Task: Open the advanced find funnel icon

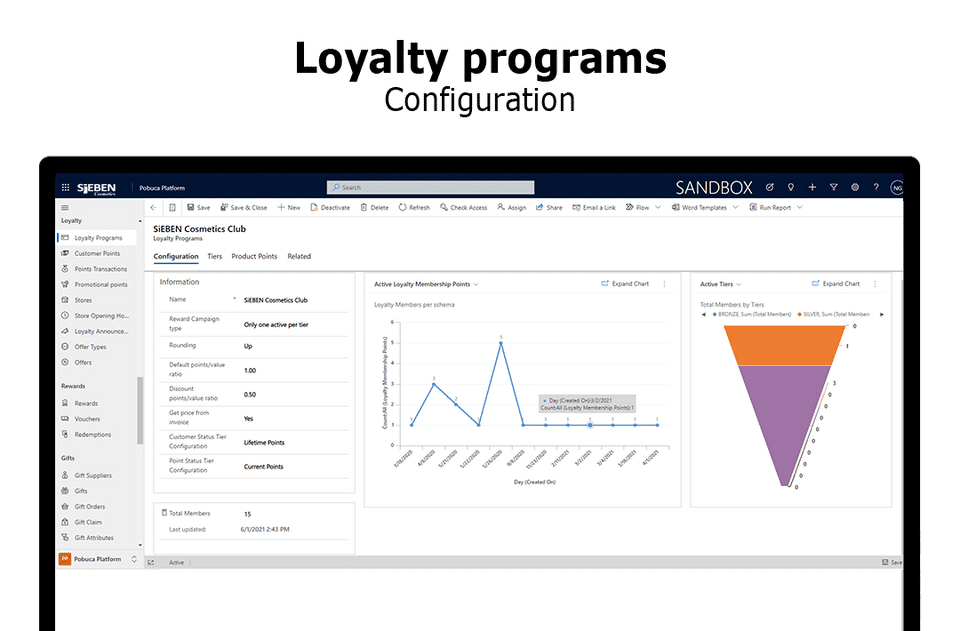Action: point(833,187)
